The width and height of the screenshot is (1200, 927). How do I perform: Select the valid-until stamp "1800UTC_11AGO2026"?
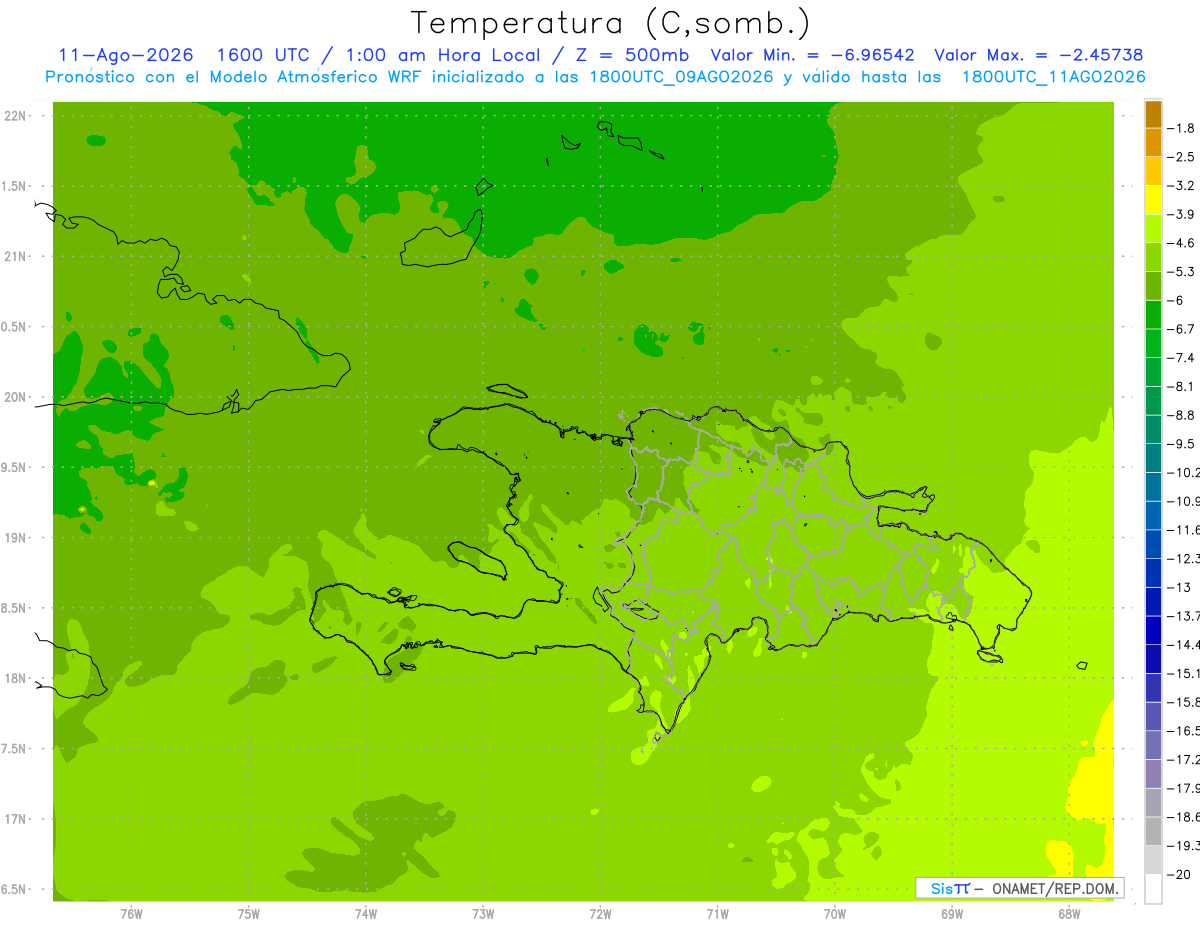coord(1053,77)
